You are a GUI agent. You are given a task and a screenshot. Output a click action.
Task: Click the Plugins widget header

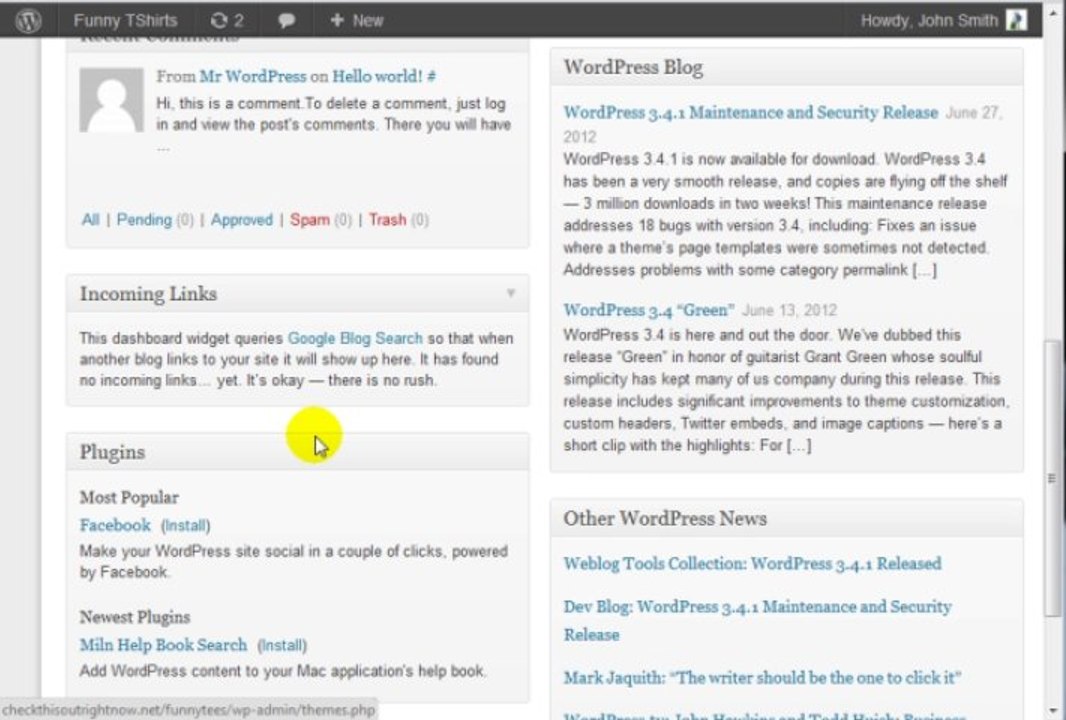[298, 452]
